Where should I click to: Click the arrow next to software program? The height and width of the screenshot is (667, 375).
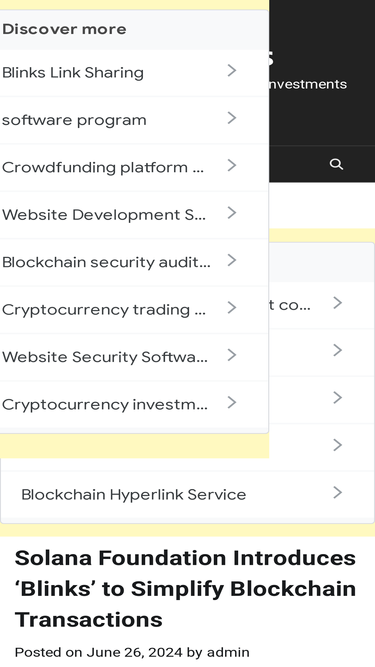tap(232, 118)
